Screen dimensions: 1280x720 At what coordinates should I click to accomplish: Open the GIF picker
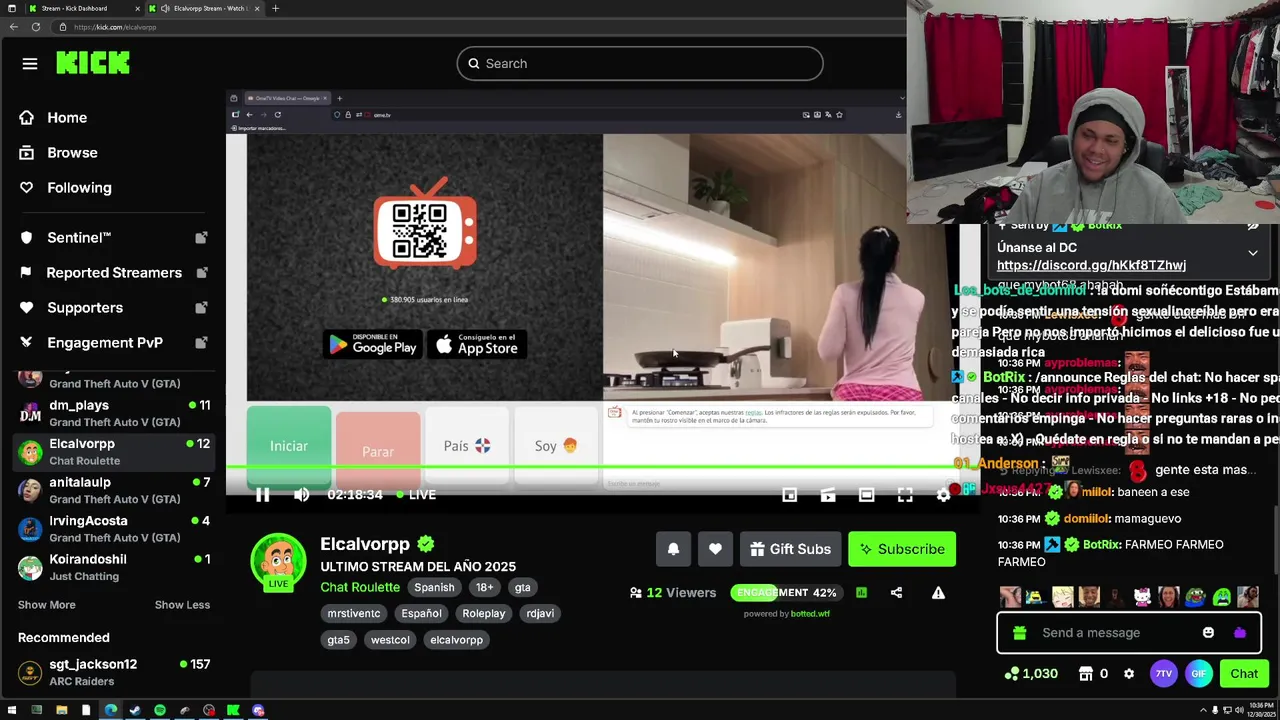1198,674
